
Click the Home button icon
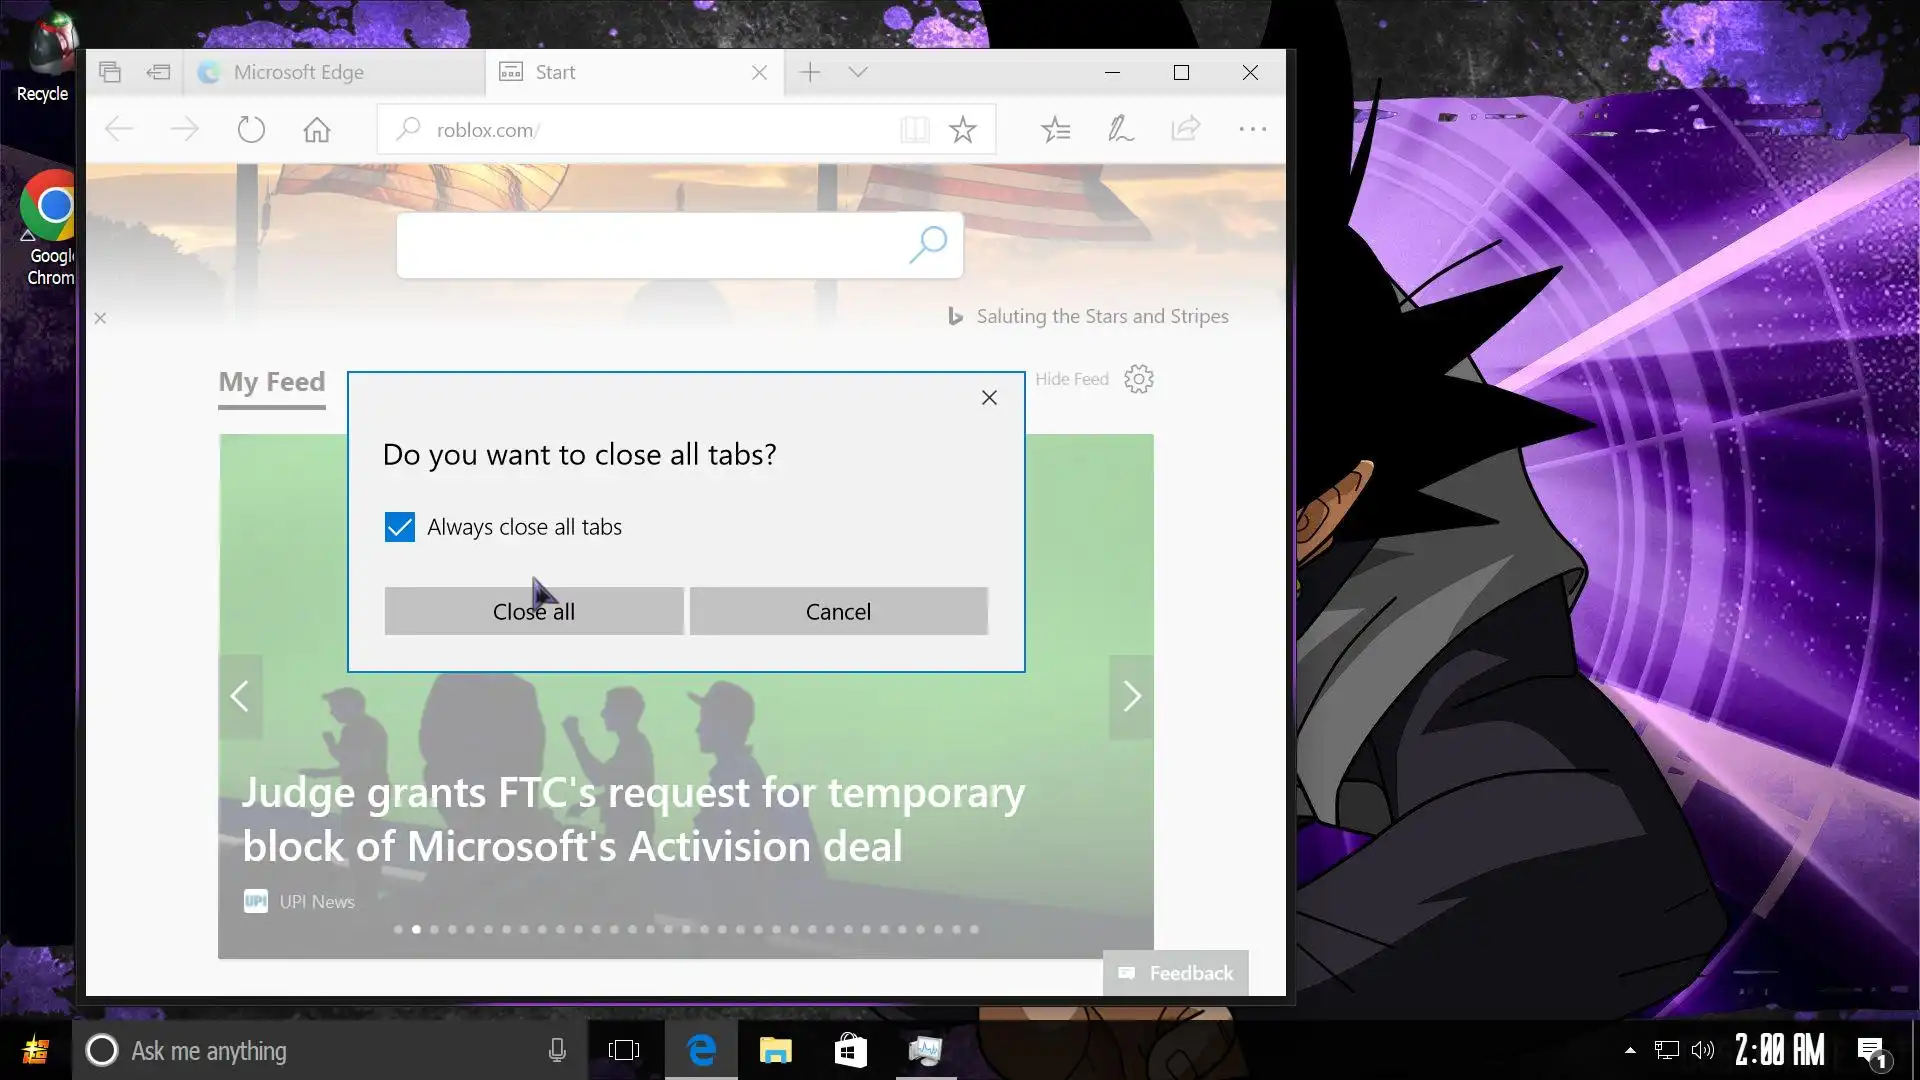tap(317, 130)
